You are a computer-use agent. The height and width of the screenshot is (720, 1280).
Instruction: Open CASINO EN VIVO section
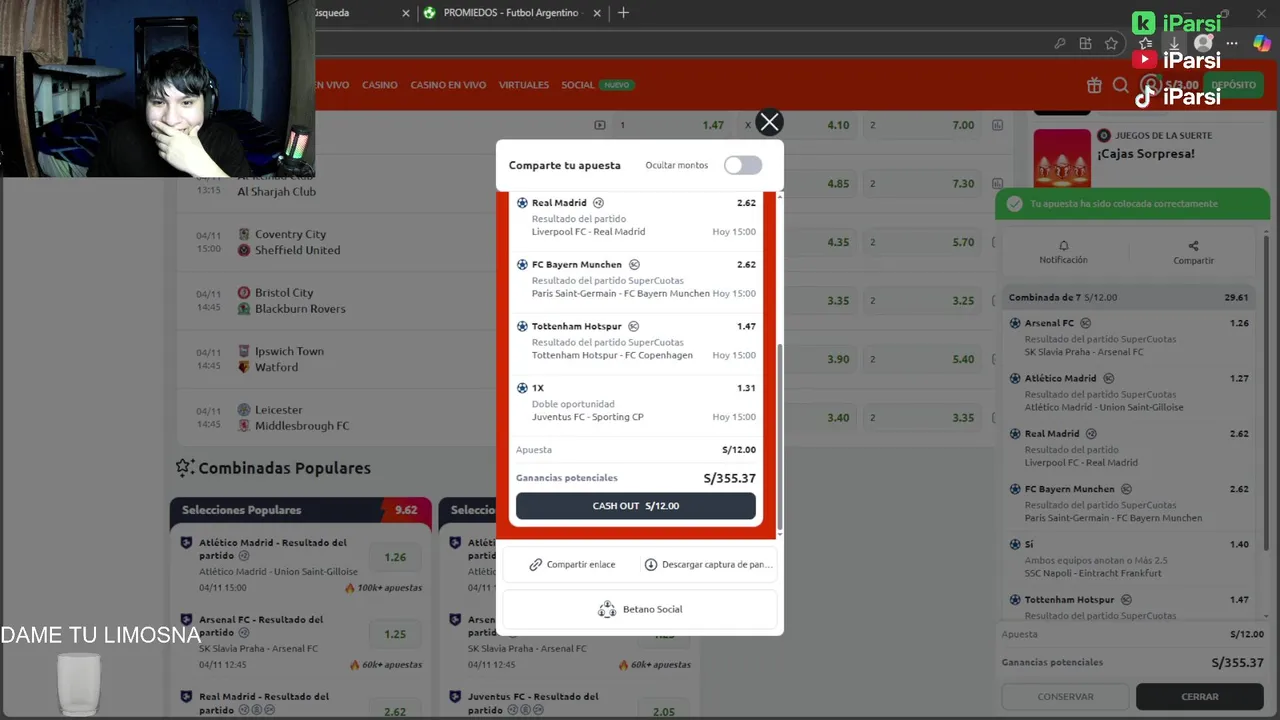click(x=448, y=85)
